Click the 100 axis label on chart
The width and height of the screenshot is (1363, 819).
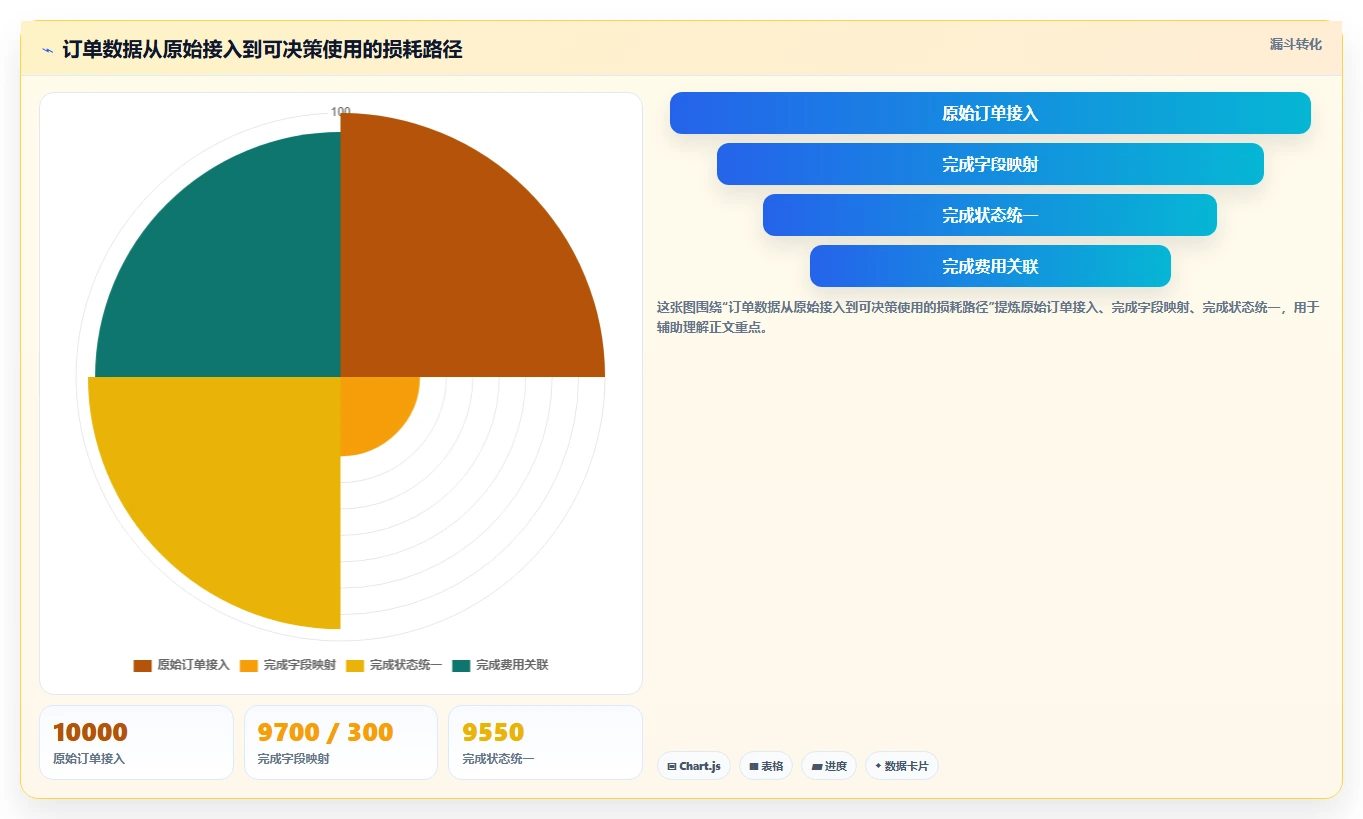341,112
